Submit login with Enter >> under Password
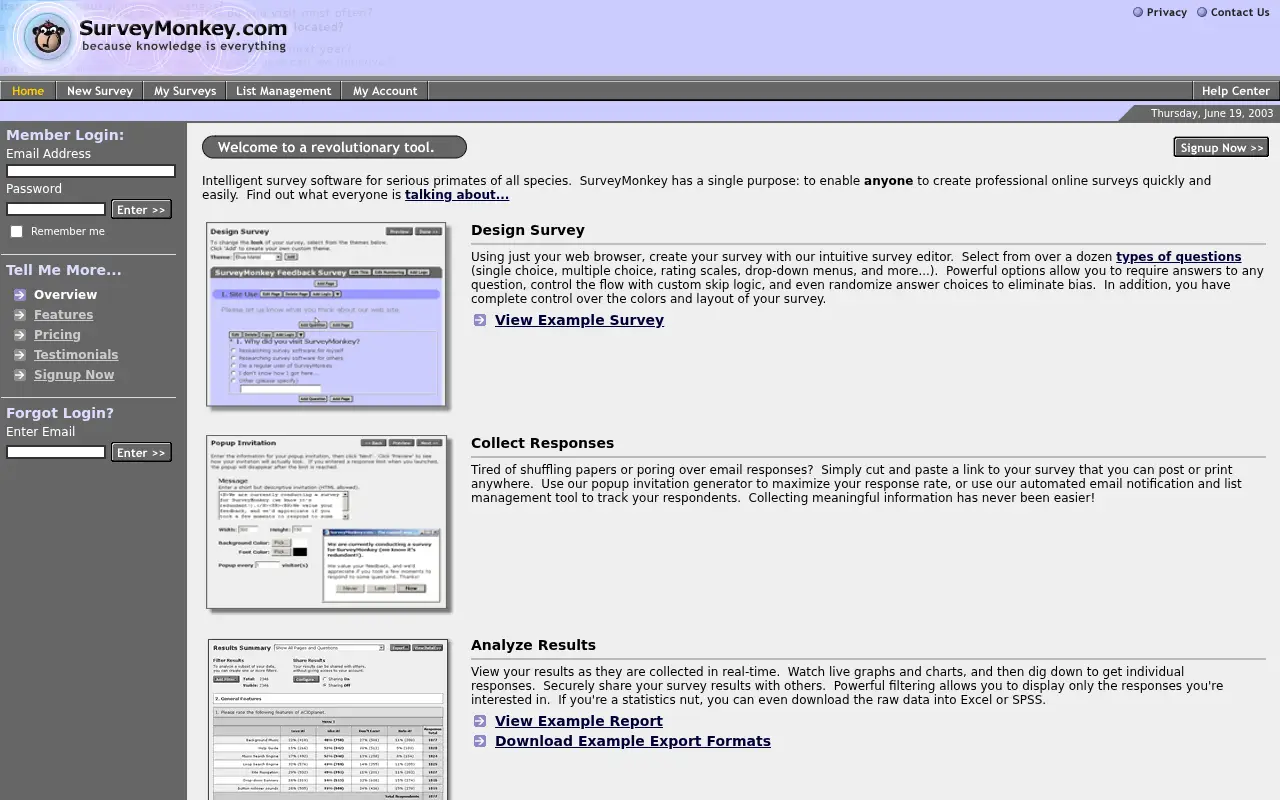 141,209
